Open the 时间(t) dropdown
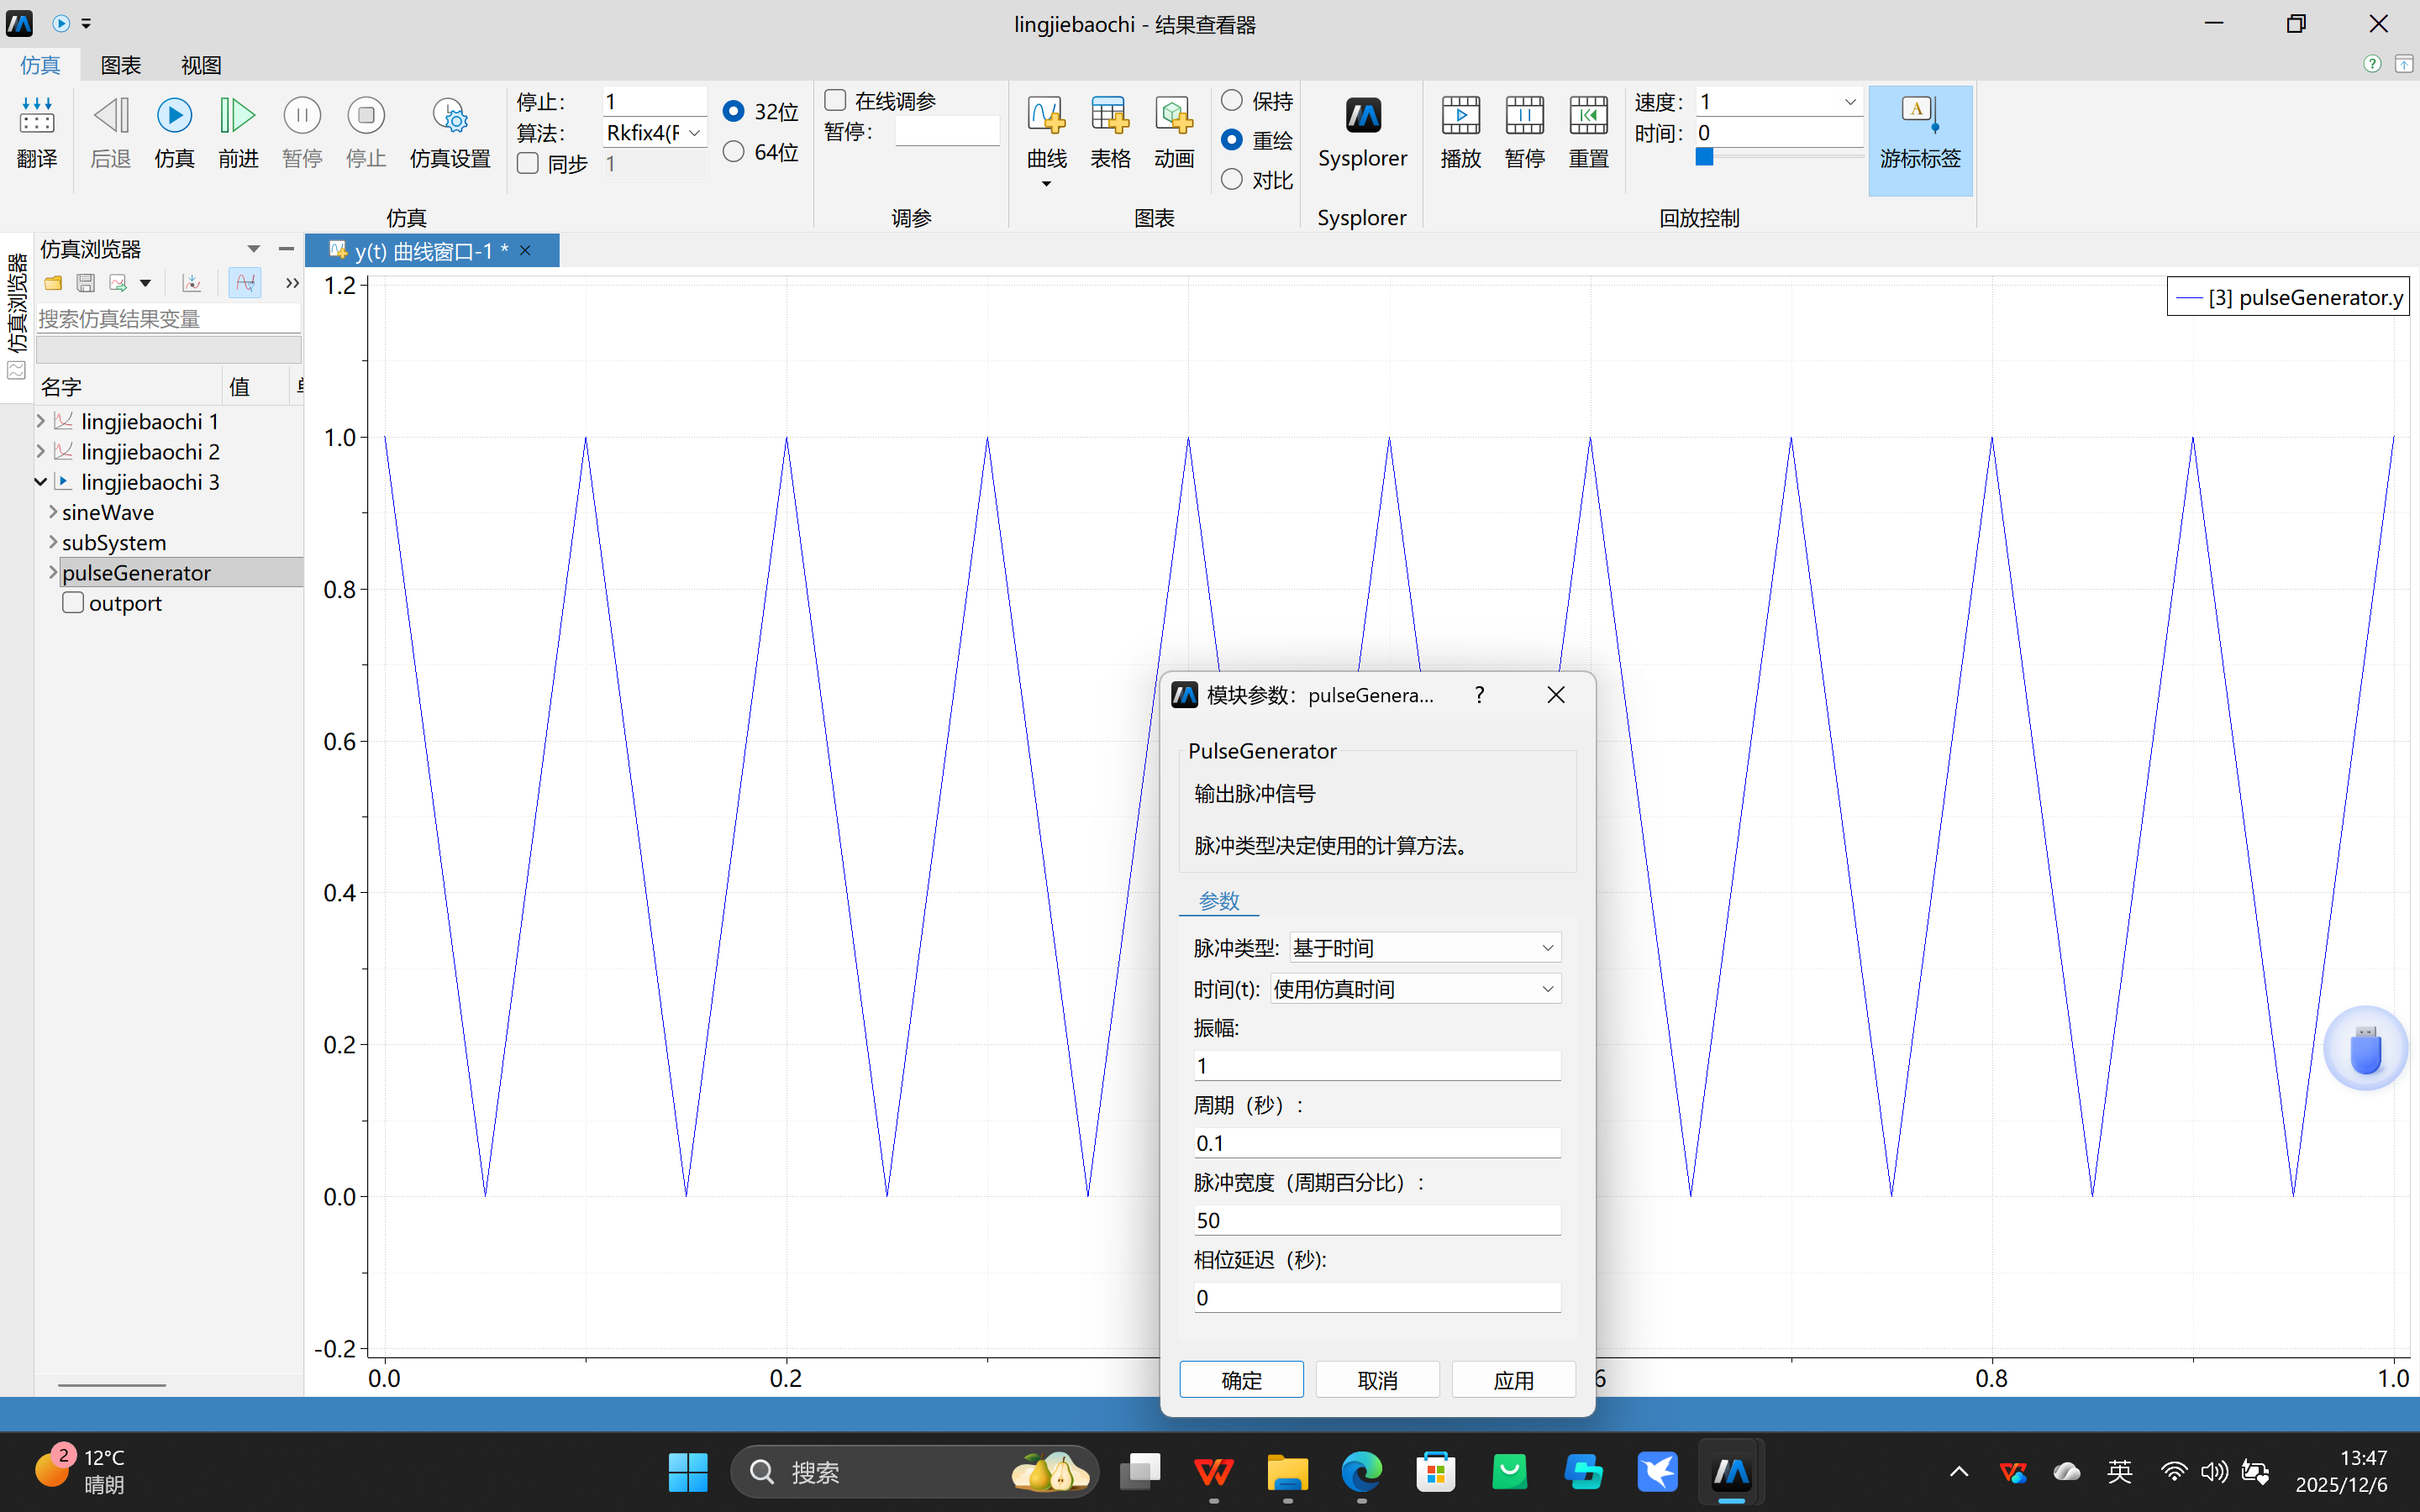This screenshot has height=1512, width=2420. 1415,989
